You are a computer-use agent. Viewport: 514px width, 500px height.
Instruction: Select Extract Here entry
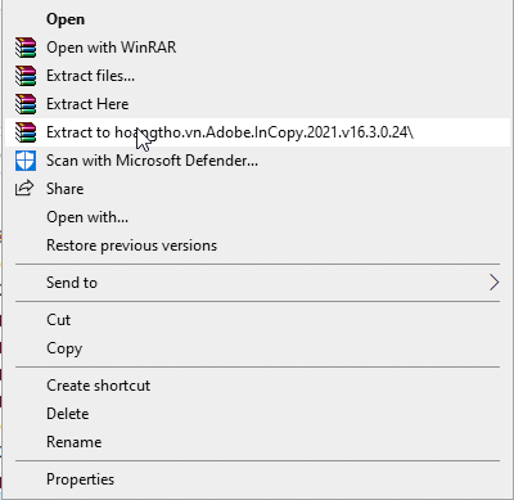click(x=257, y=104)
